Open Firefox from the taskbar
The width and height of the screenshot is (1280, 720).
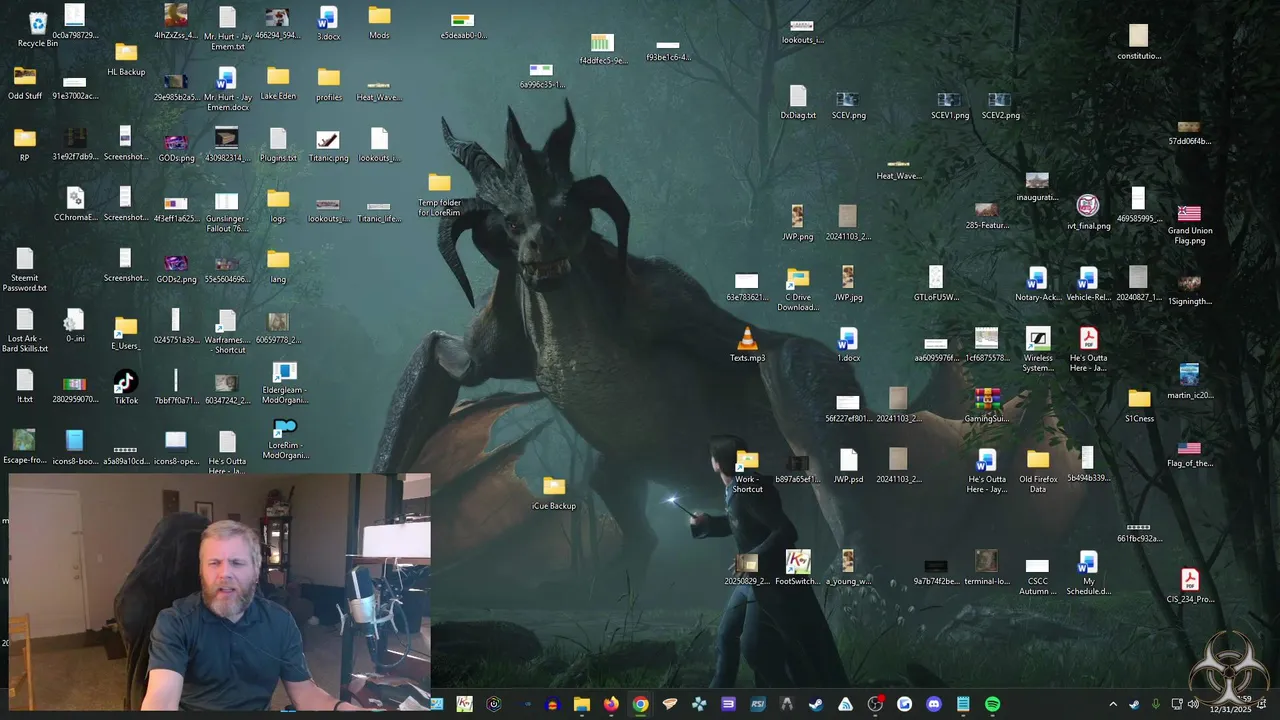tap(611, 704)
